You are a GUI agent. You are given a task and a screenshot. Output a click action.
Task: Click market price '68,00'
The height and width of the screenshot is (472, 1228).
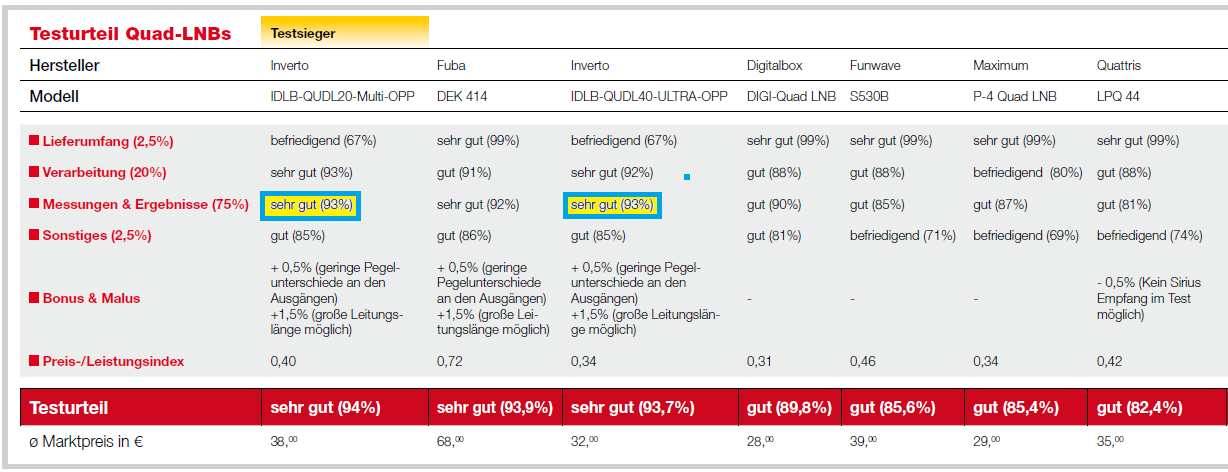click(452, 441)
